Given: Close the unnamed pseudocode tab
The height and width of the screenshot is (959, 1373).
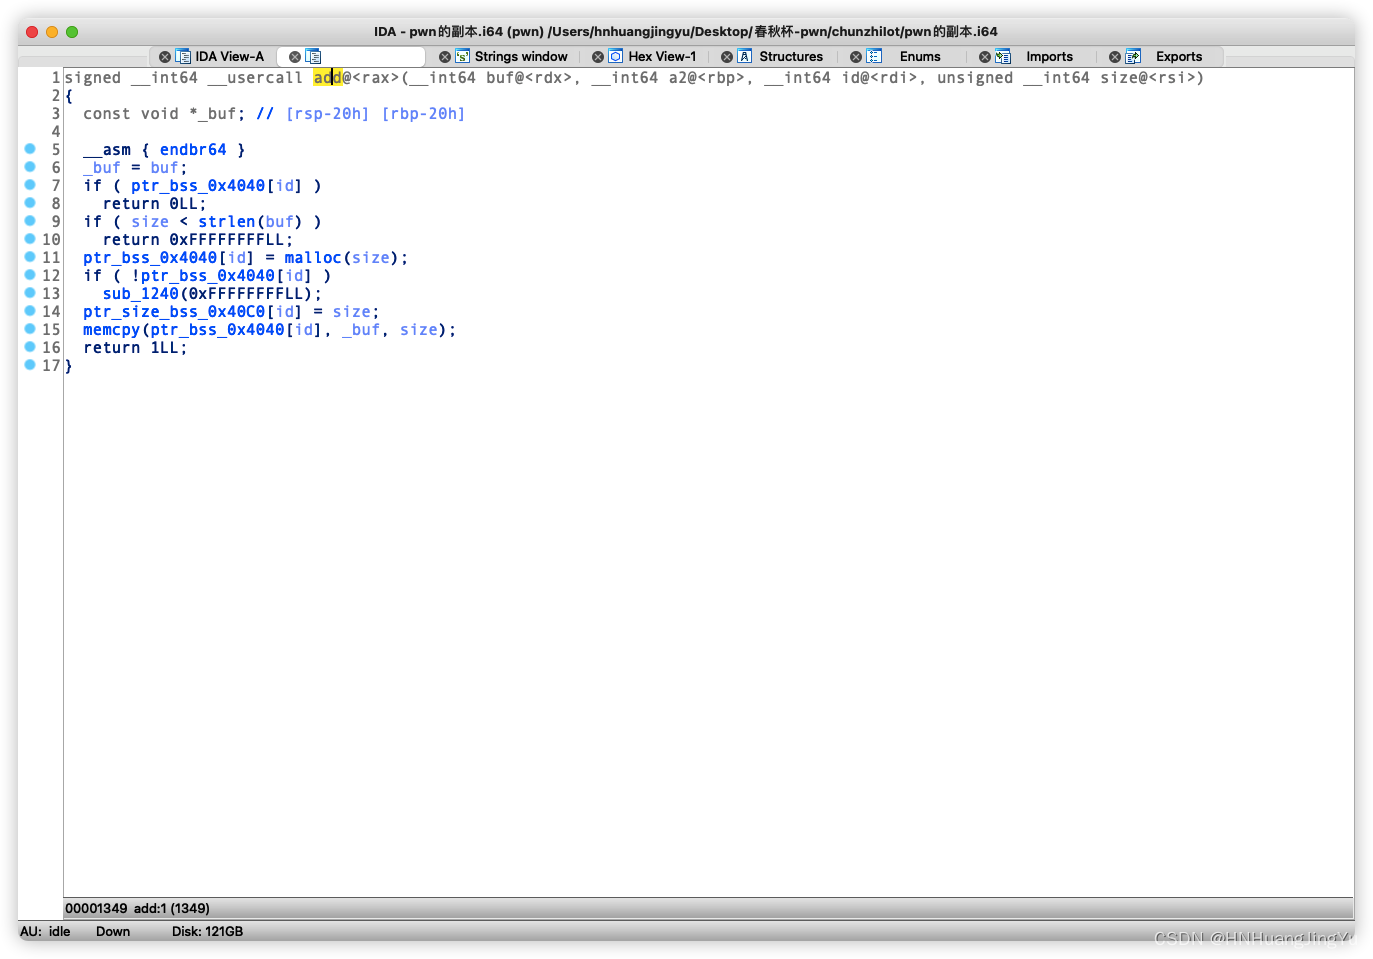Looking at the screenshot, I should coord(295,57).
